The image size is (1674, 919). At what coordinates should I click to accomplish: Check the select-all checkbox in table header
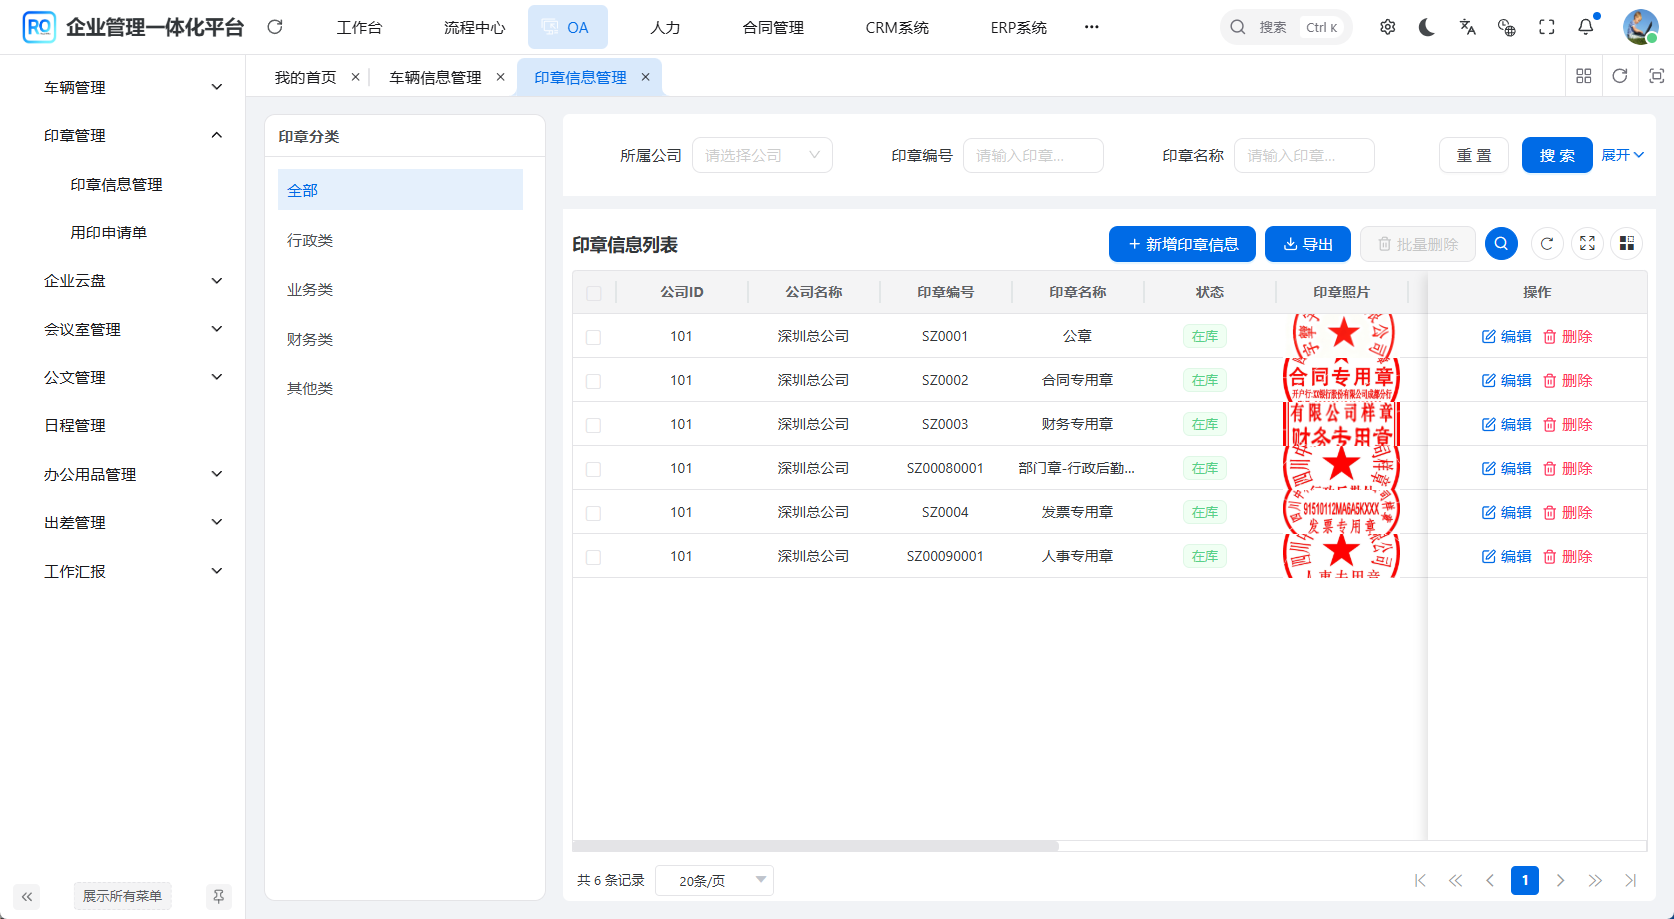click(x=594, y=293)
